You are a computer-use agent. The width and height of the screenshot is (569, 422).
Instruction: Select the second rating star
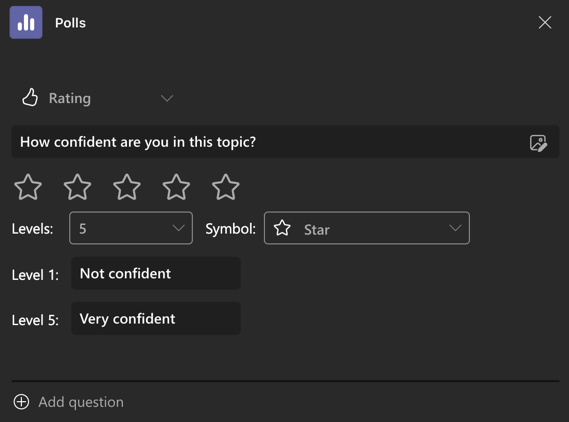[77, 187]
